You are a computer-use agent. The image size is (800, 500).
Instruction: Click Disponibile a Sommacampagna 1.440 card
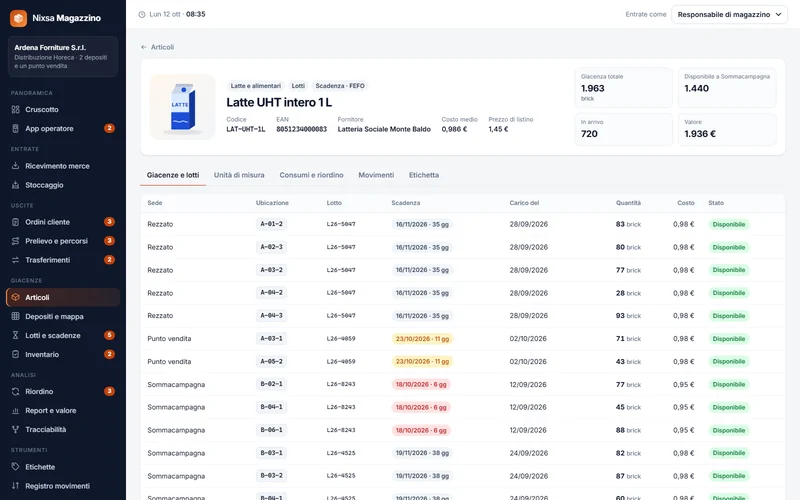pyautogui.click(x=727, y=88)
